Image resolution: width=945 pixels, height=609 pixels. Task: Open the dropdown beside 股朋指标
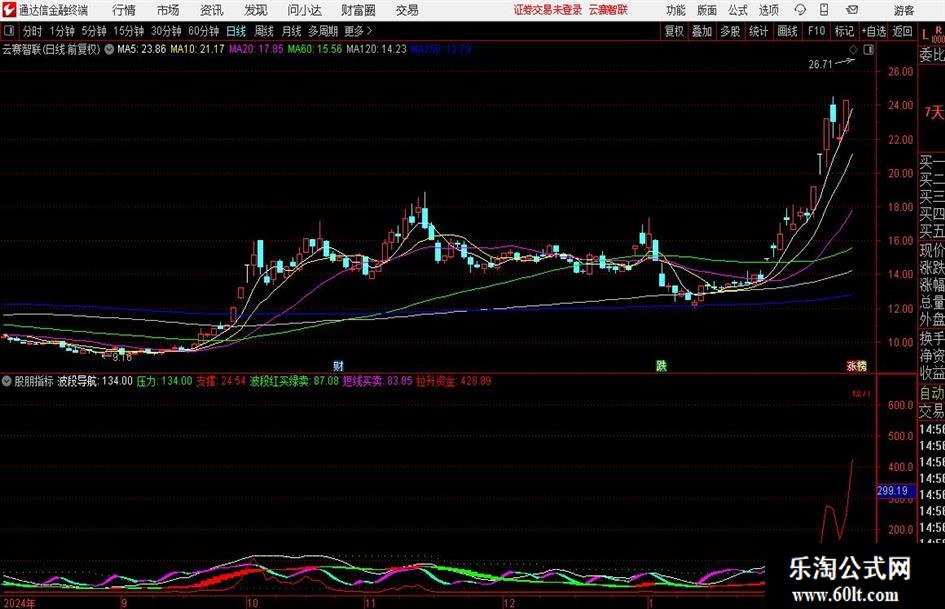tap(7, 381)
